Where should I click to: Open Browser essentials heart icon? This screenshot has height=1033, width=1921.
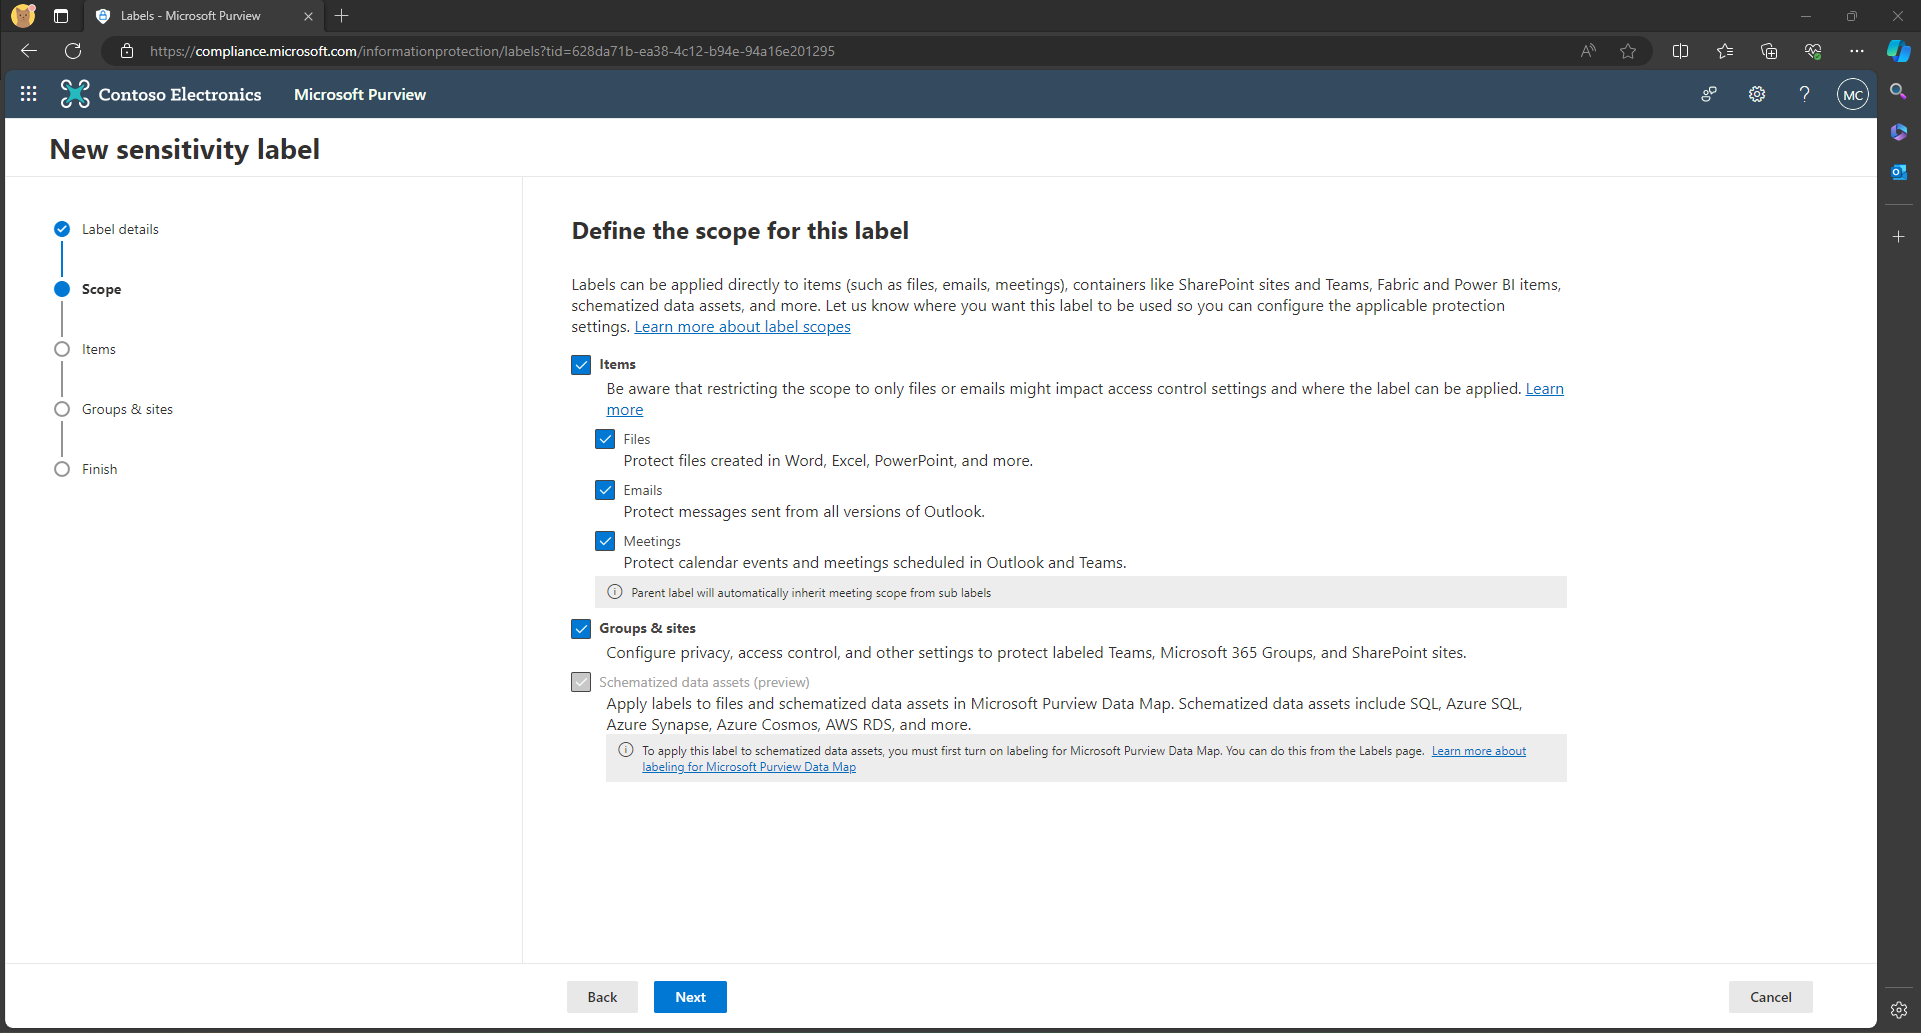[x=1812, y=51]
